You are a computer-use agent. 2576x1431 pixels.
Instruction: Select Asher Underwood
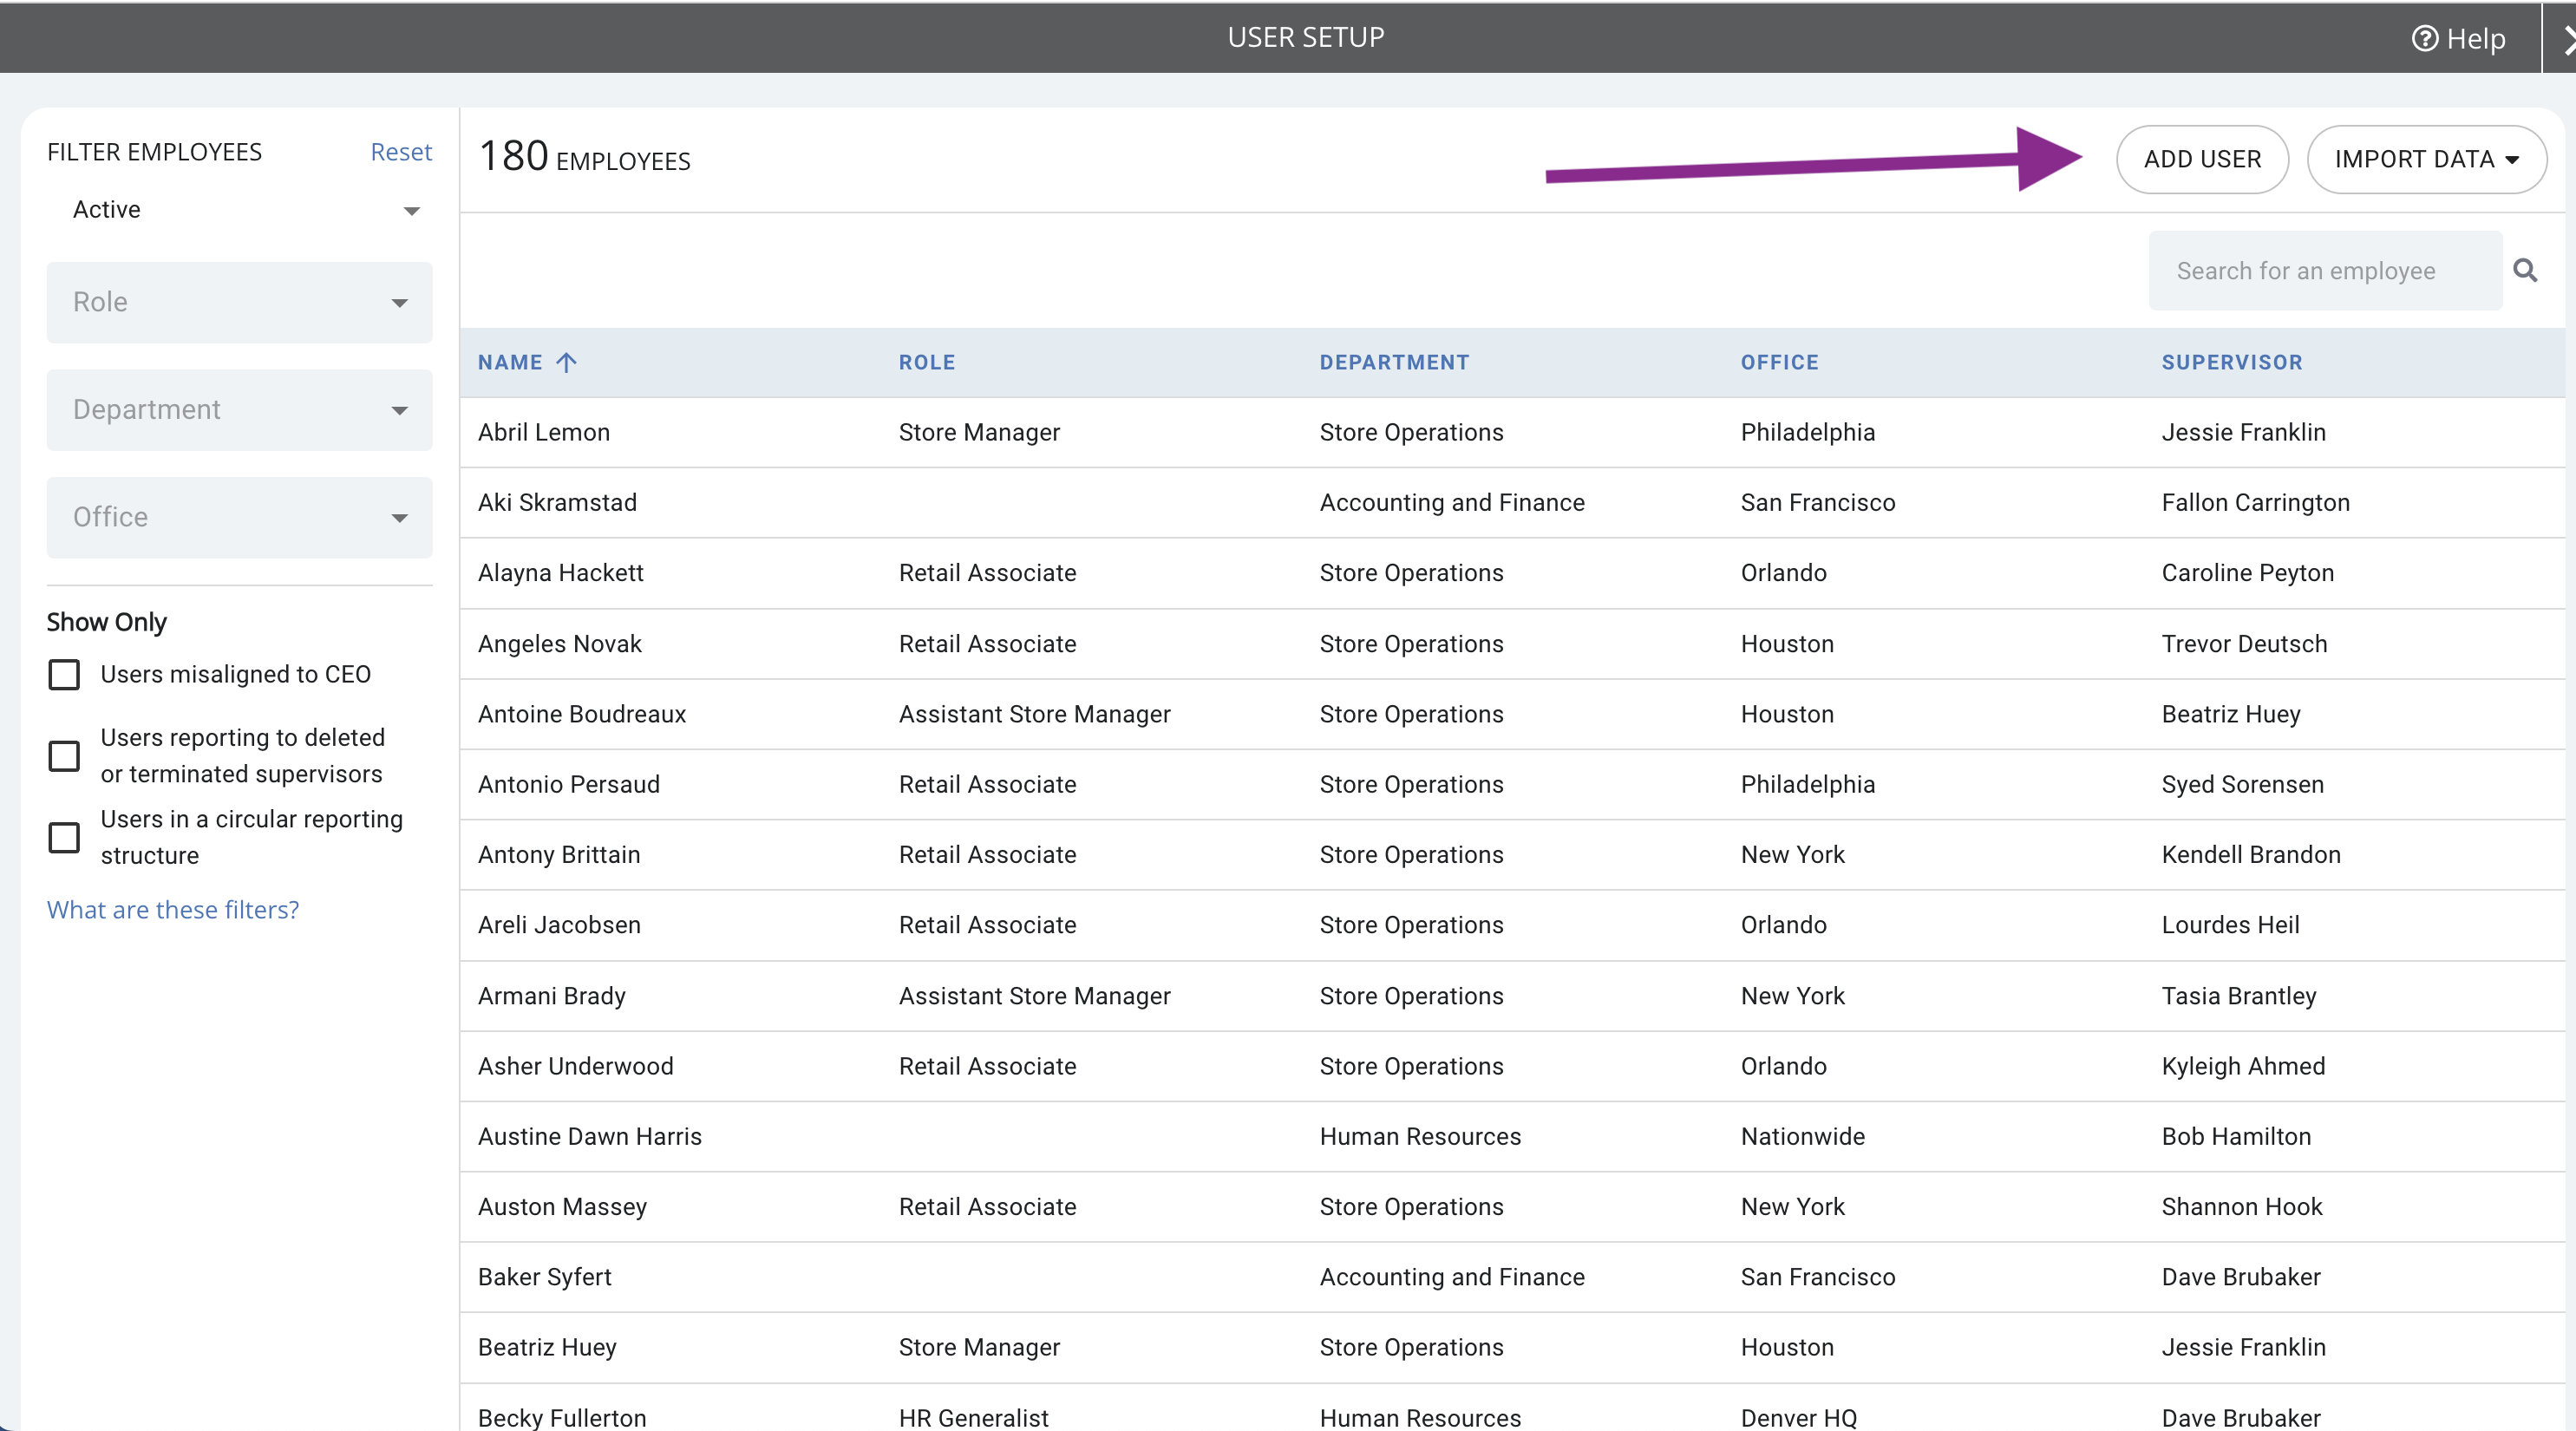pyautogui.click(x=575, y=1066)
